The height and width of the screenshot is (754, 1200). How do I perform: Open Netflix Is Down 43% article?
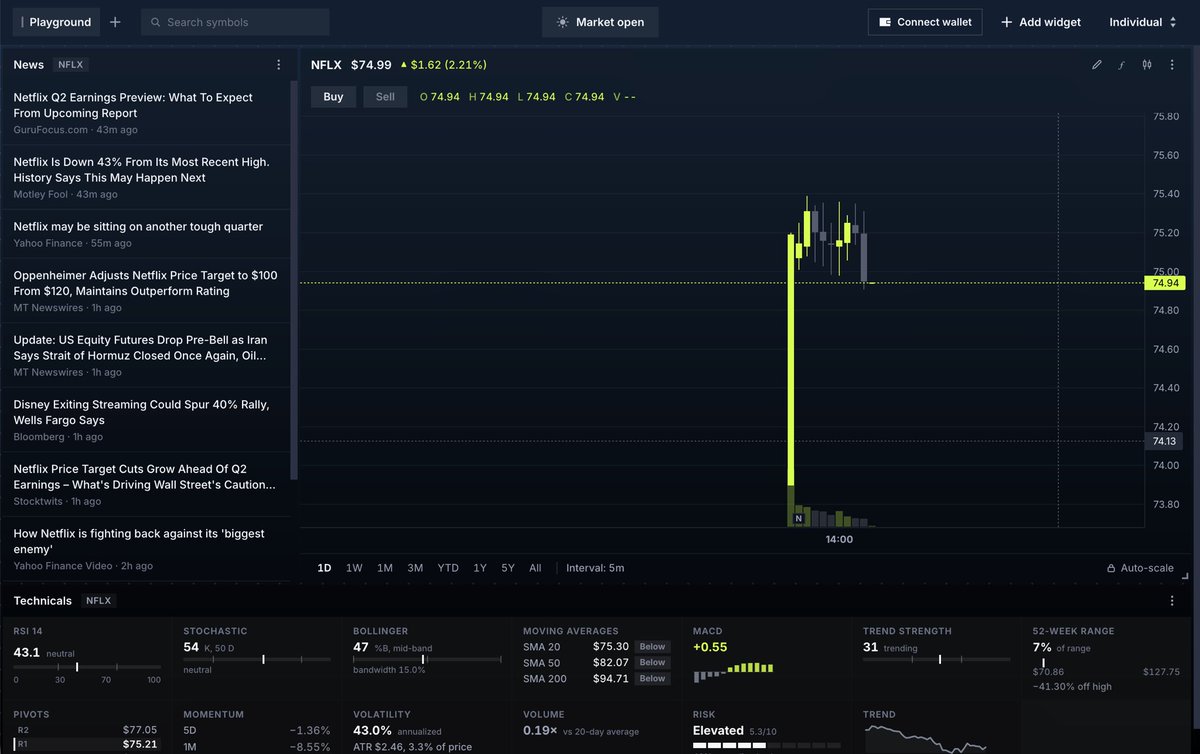click(145, 177)
